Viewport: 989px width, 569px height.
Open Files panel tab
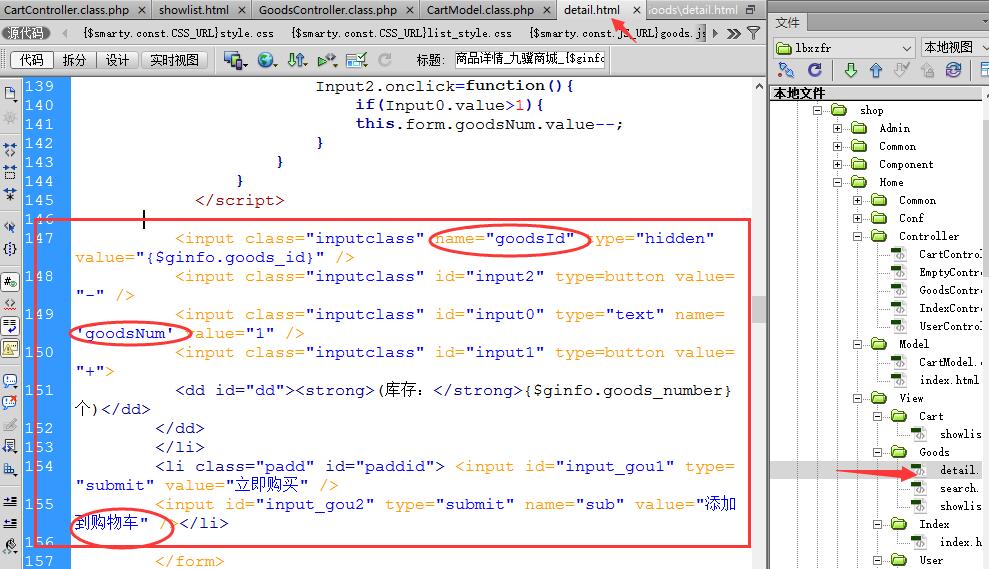click(x=787, y=23)
